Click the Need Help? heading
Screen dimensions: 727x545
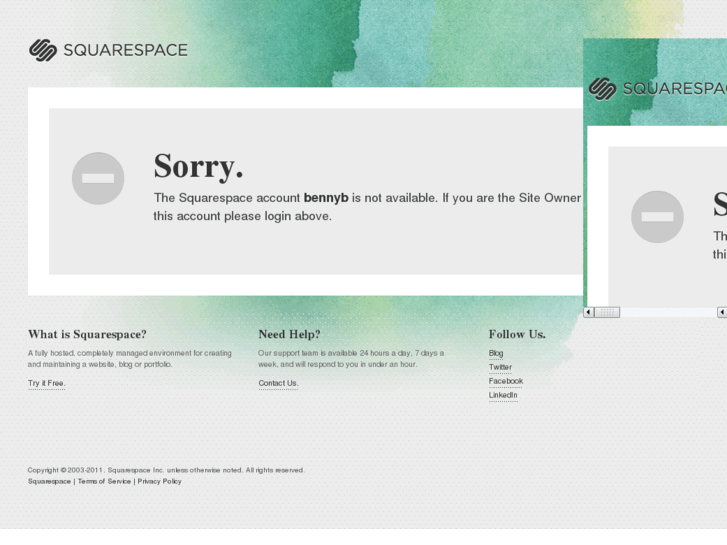289,334
